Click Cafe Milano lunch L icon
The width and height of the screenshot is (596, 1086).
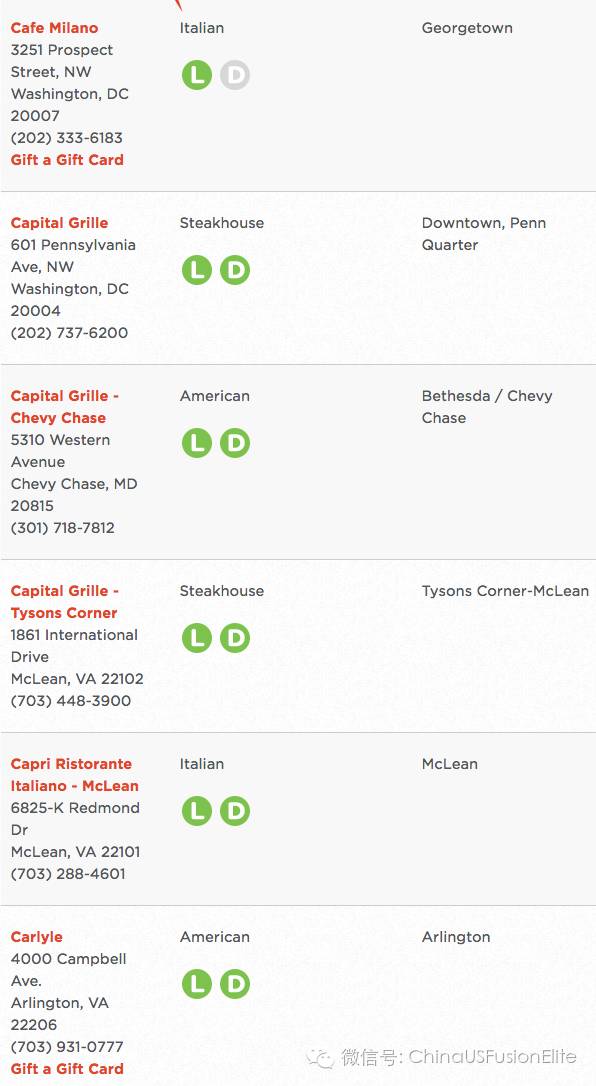point(197,75)
